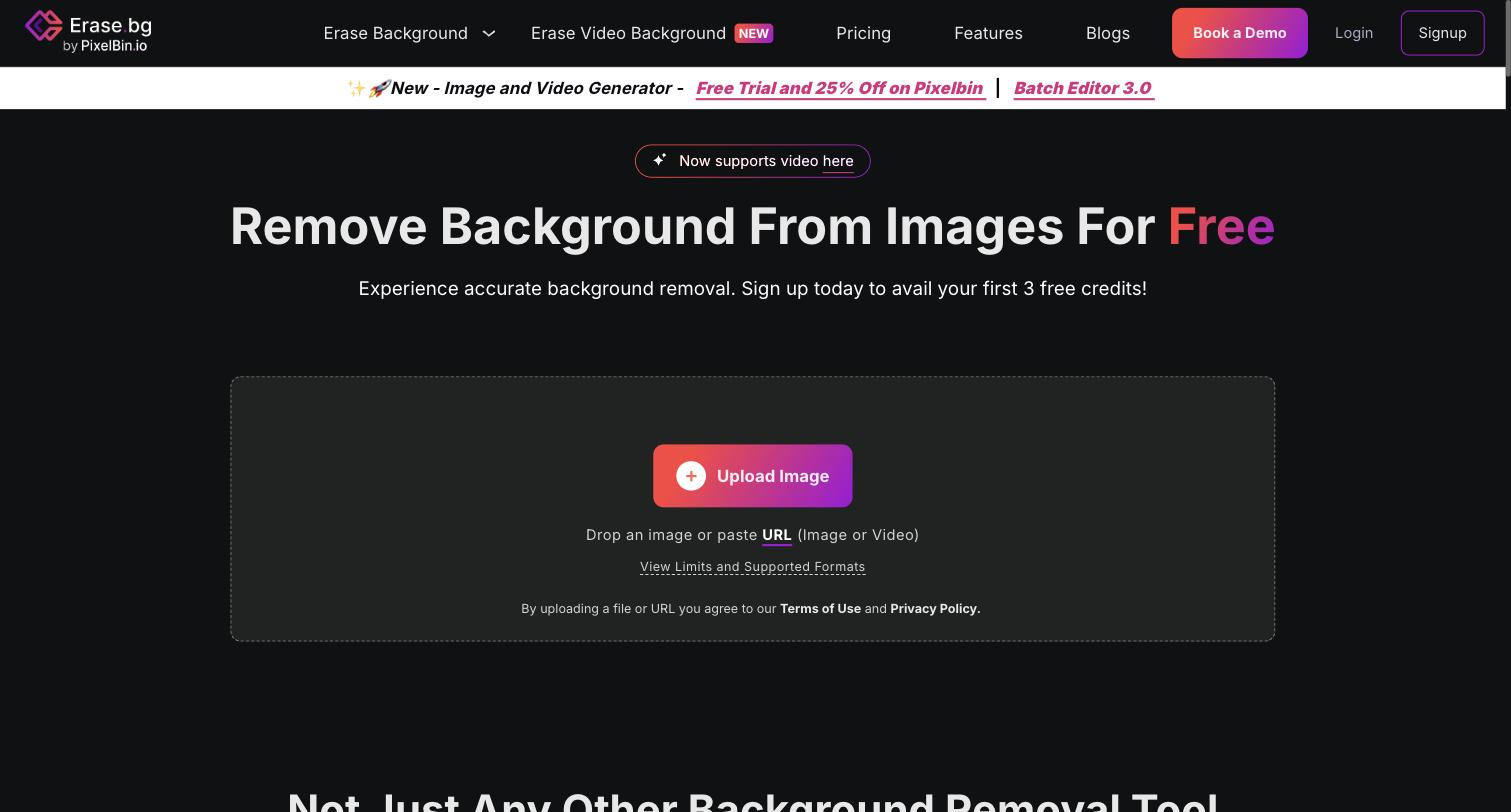Open Erase Video Background page
This screenshot has width=1511, height=812.
tap(628, 33)
